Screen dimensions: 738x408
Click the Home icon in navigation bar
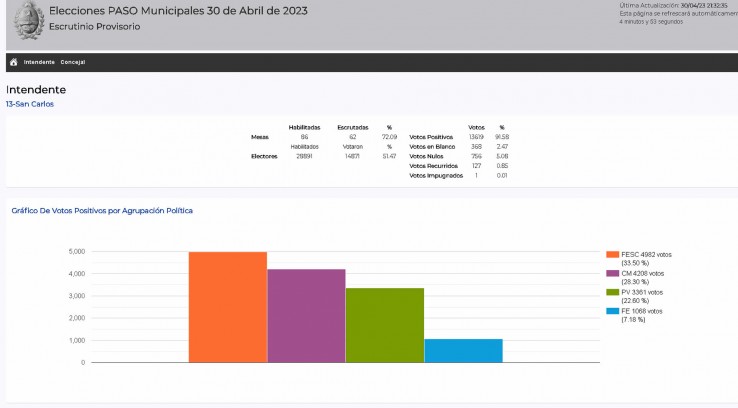[13, 62]
